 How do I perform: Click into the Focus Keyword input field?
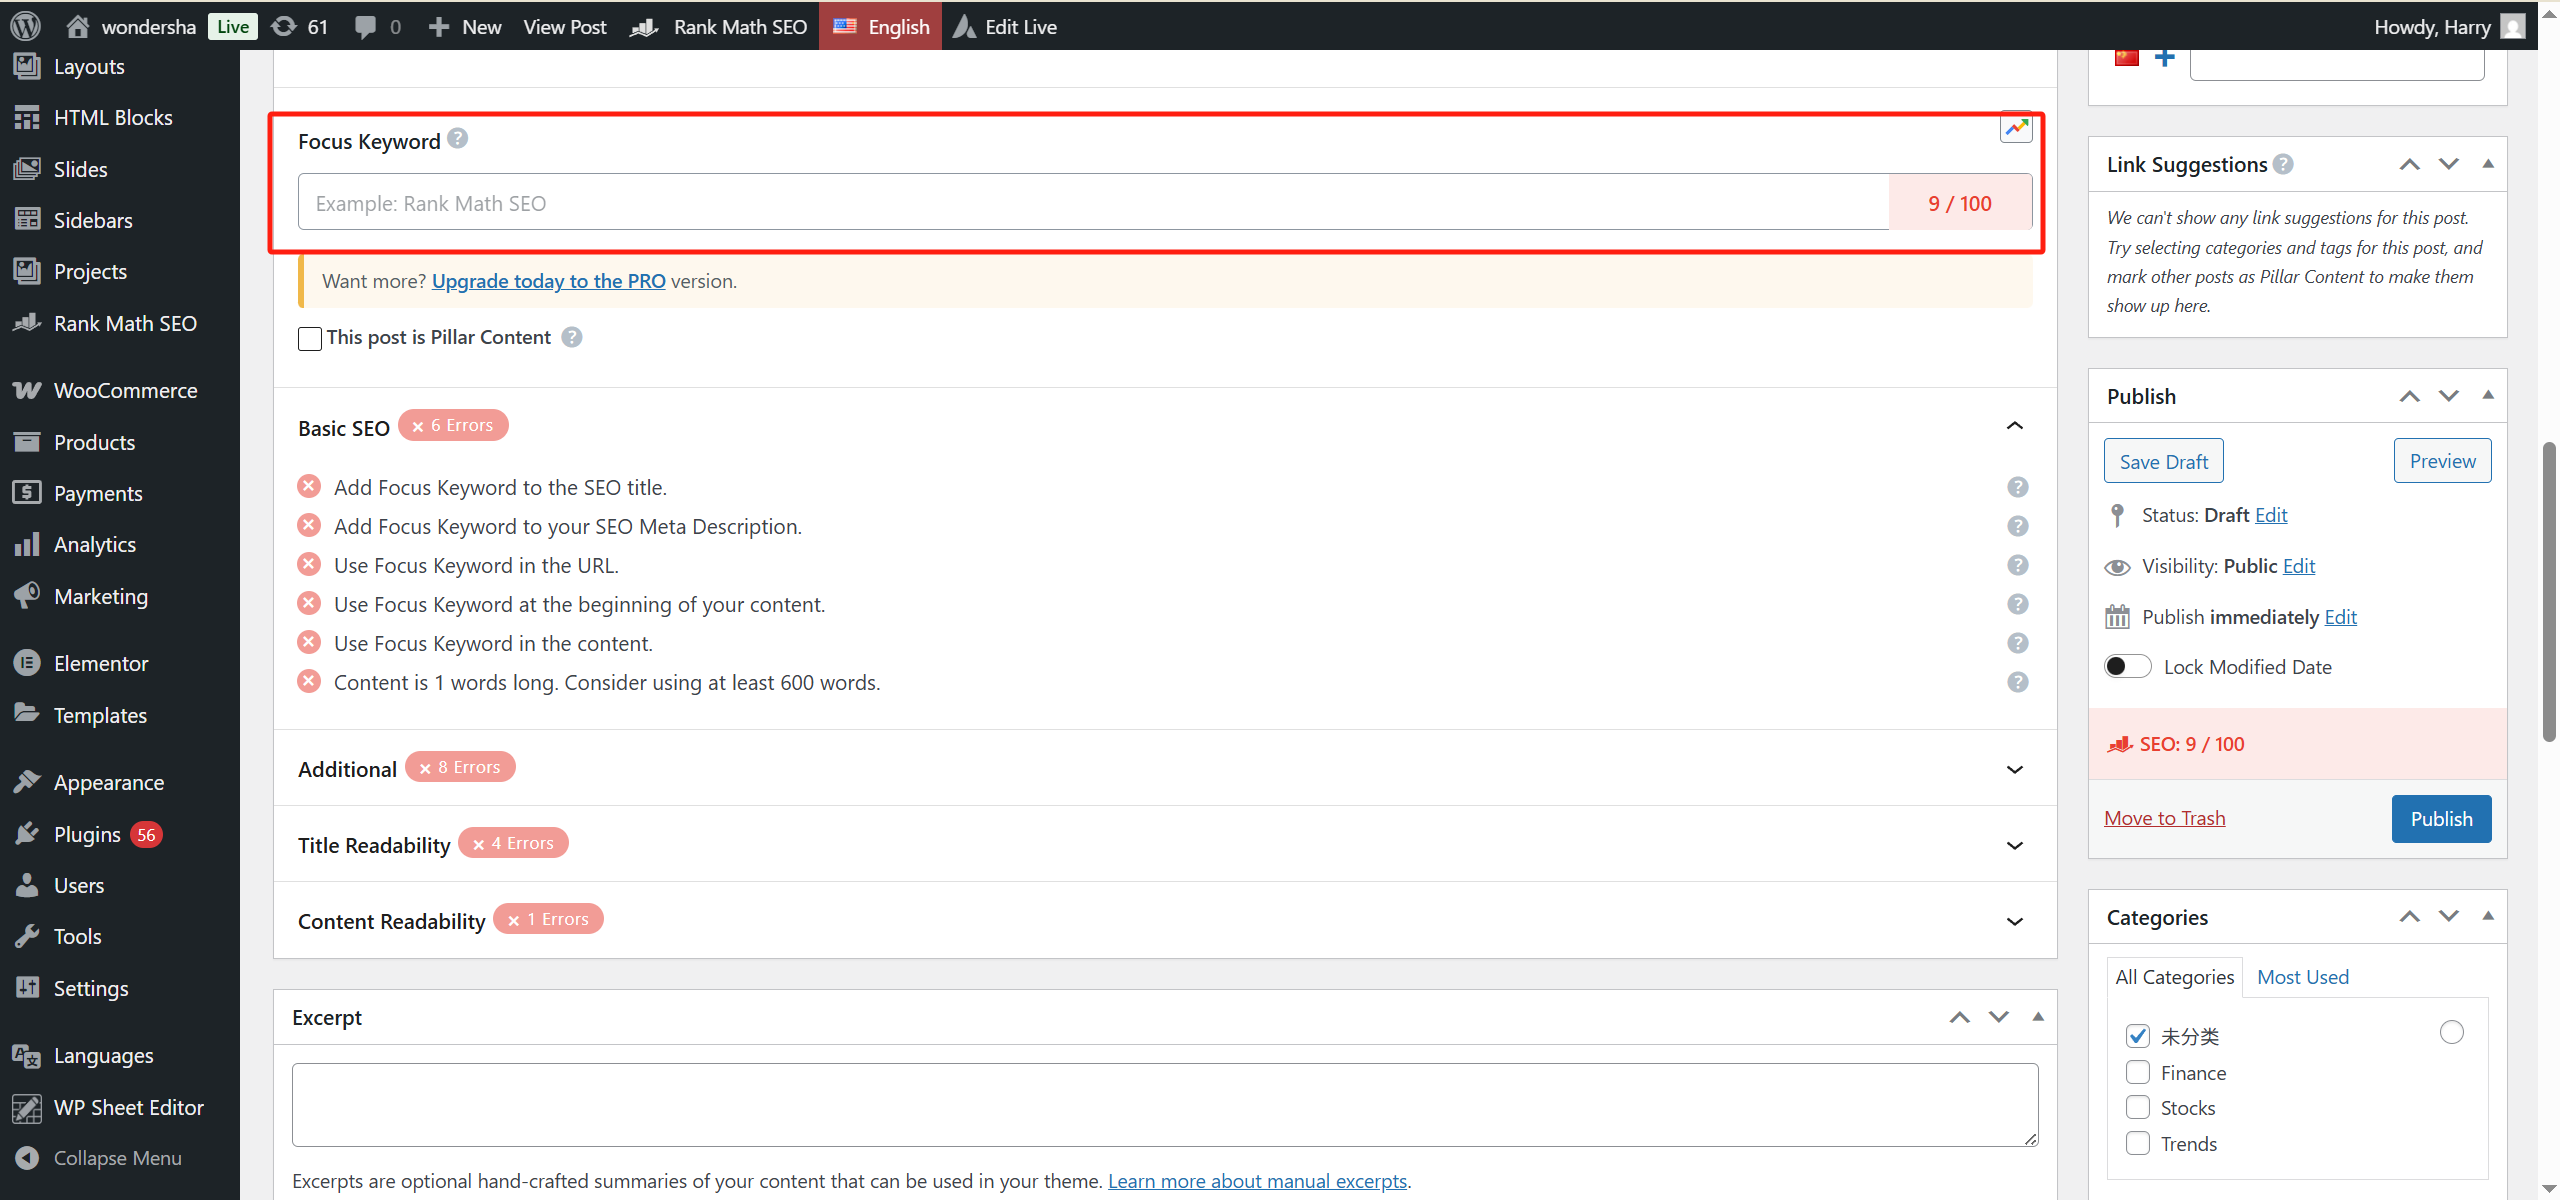point(1092,203)
